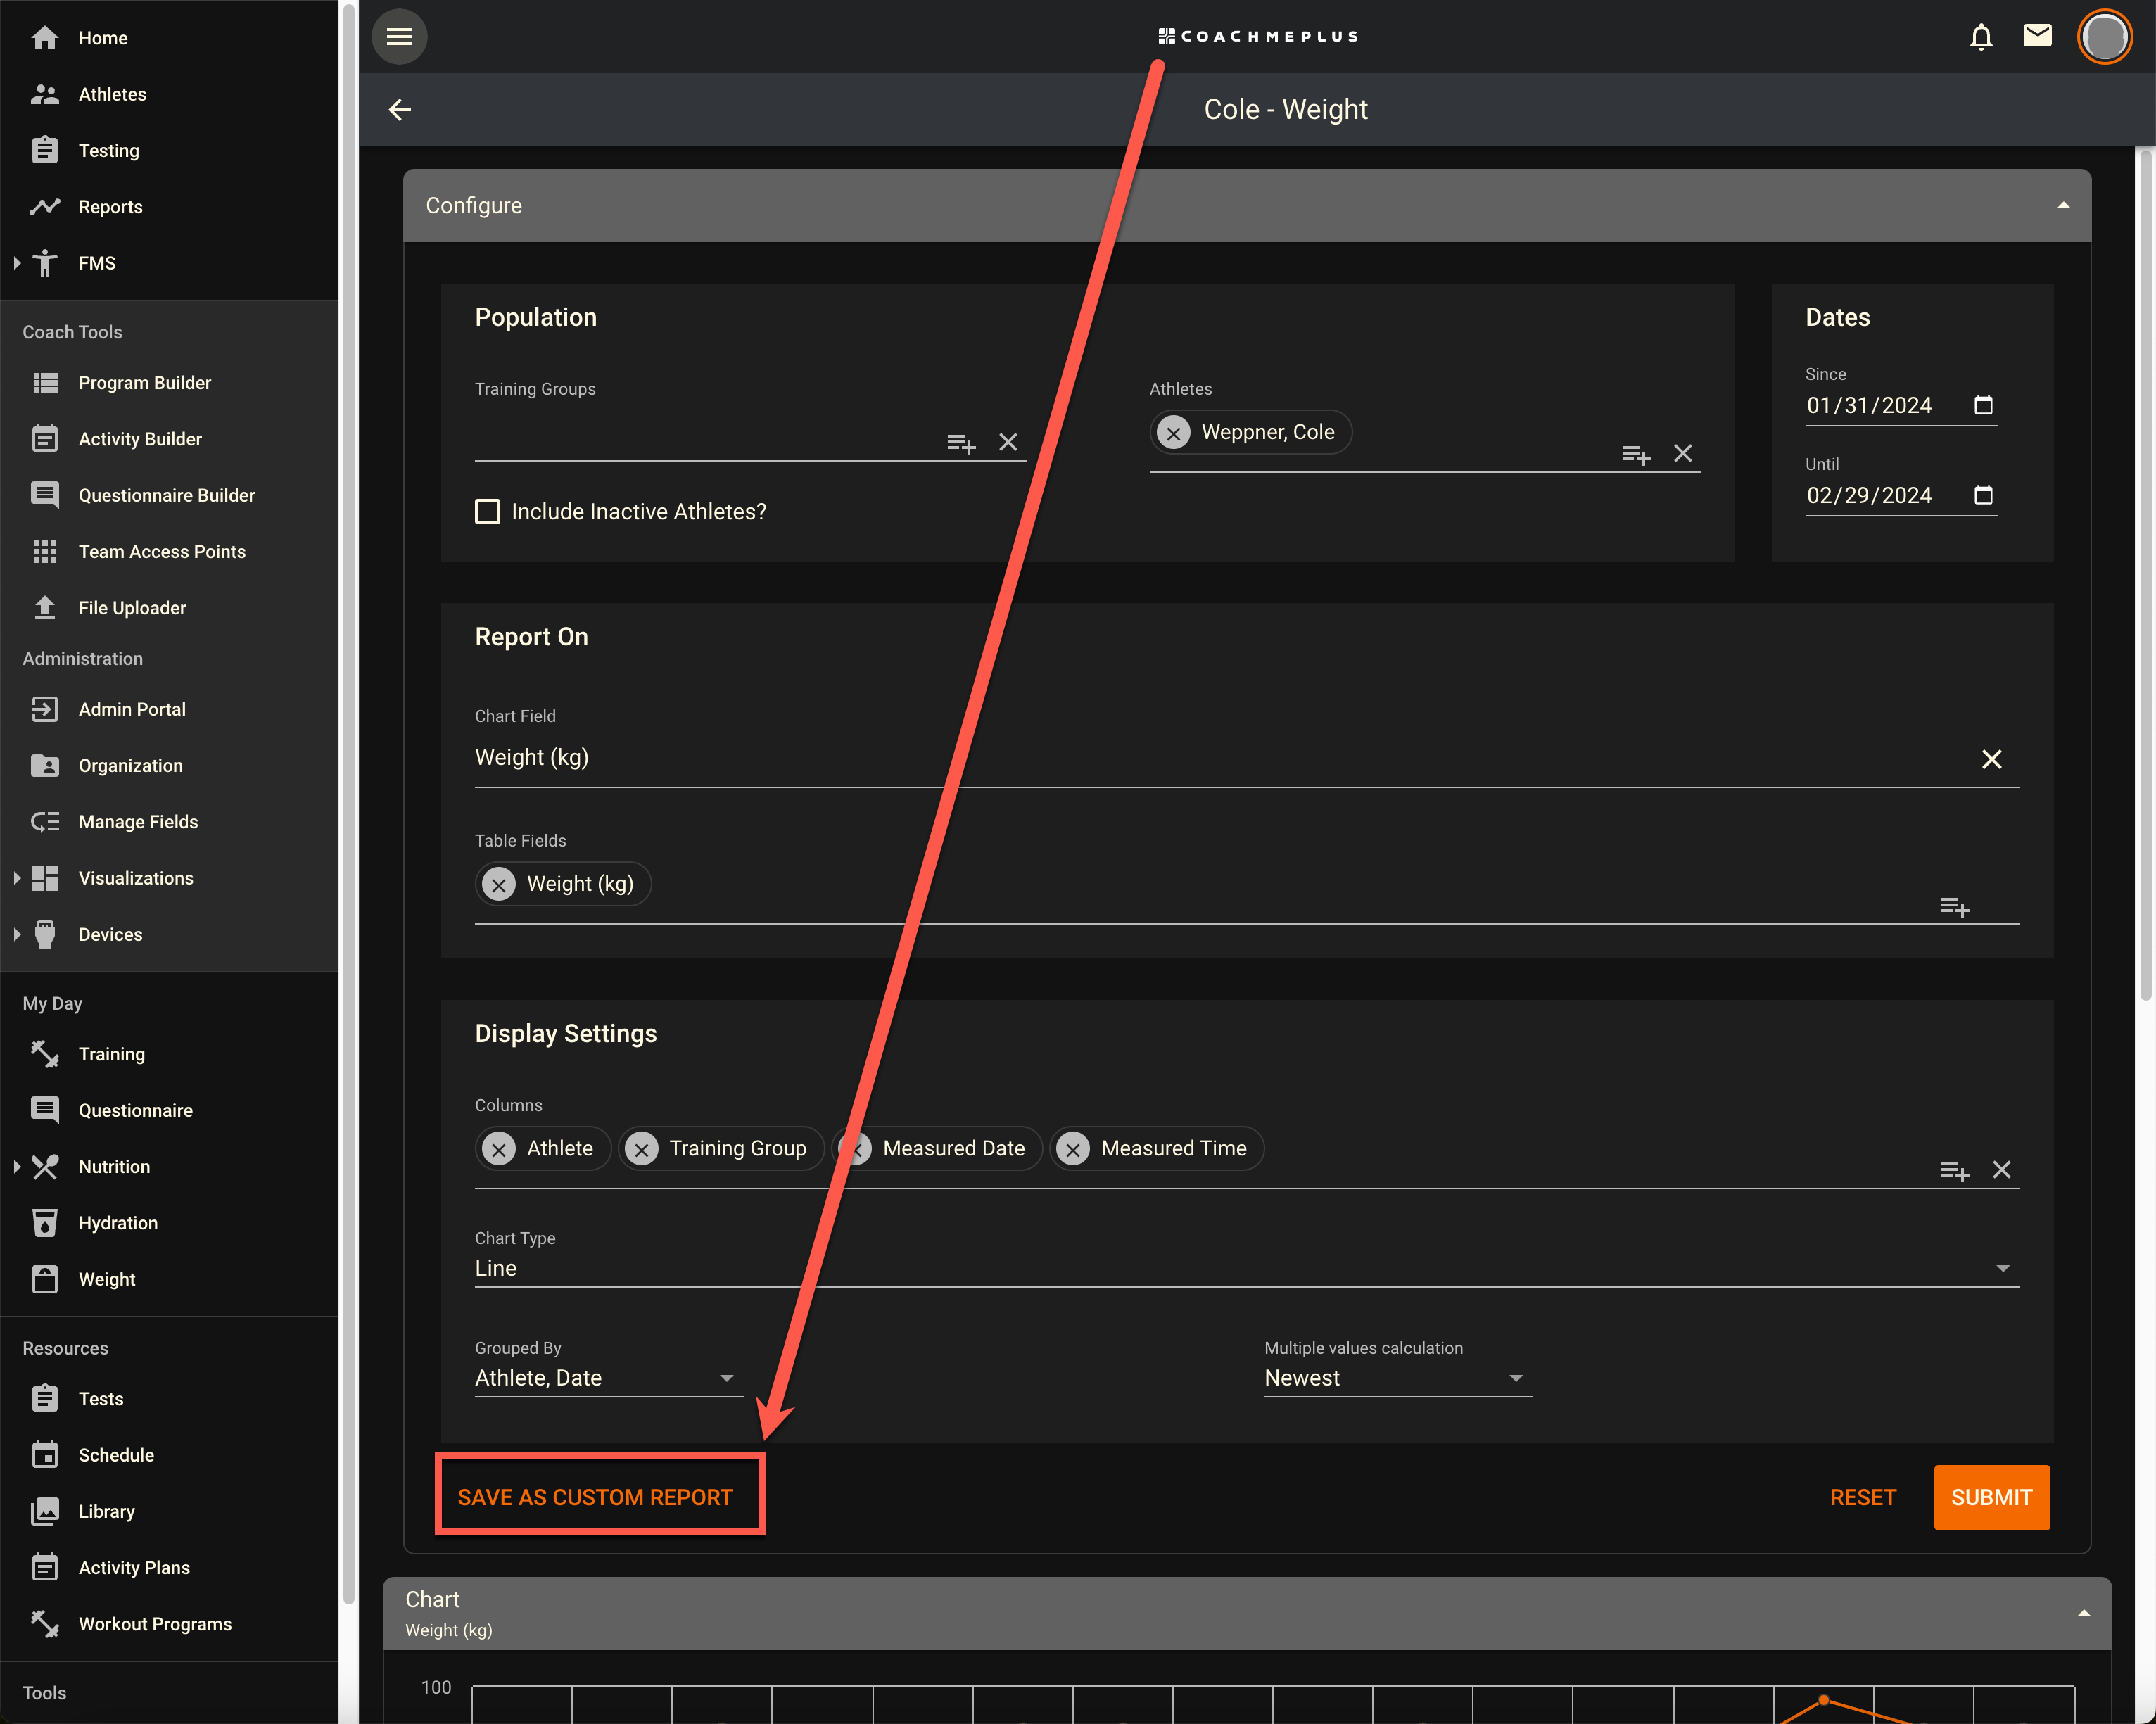
Task: Remove the Measured Time column chip
Action: [1073, 1150]
